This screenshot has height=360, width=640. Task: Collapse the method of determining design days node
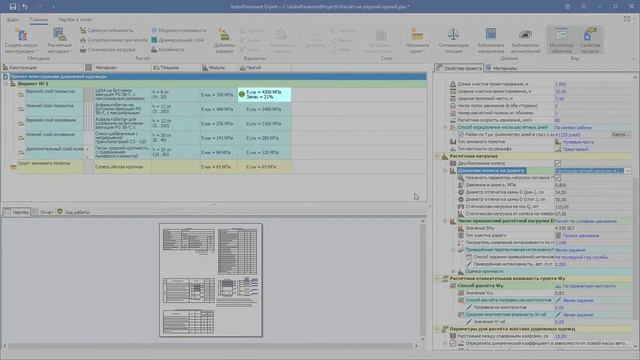pos(445,127)
